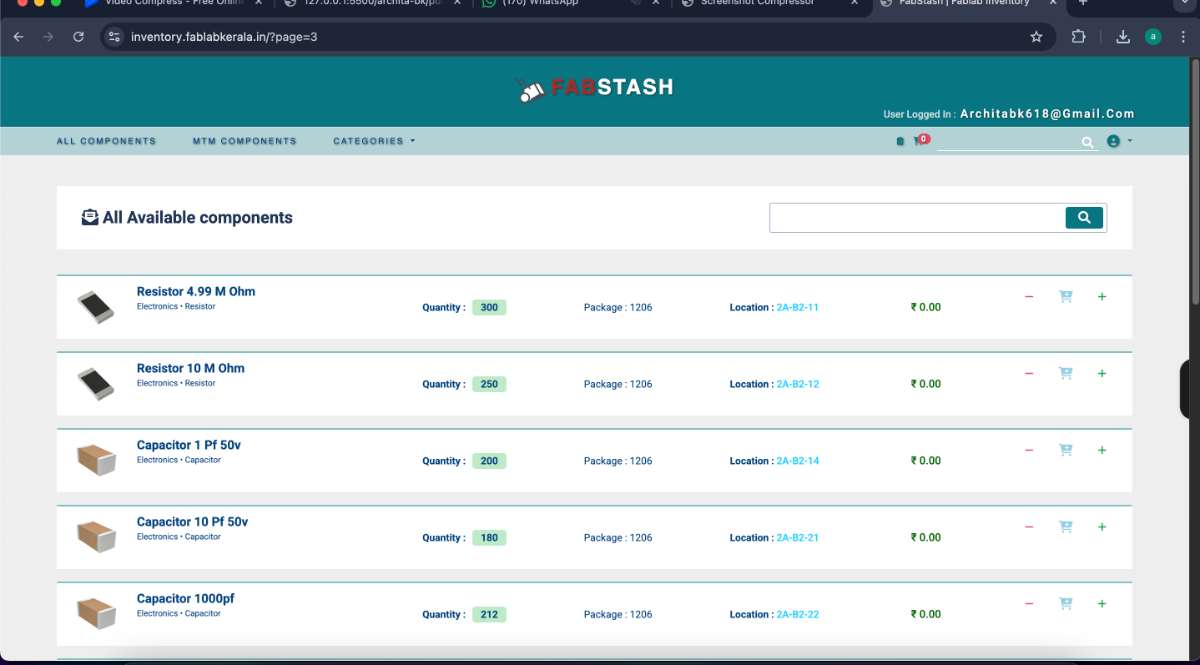Click the Capacitor 1000pf thumbnail image

(x=96, y=614)
